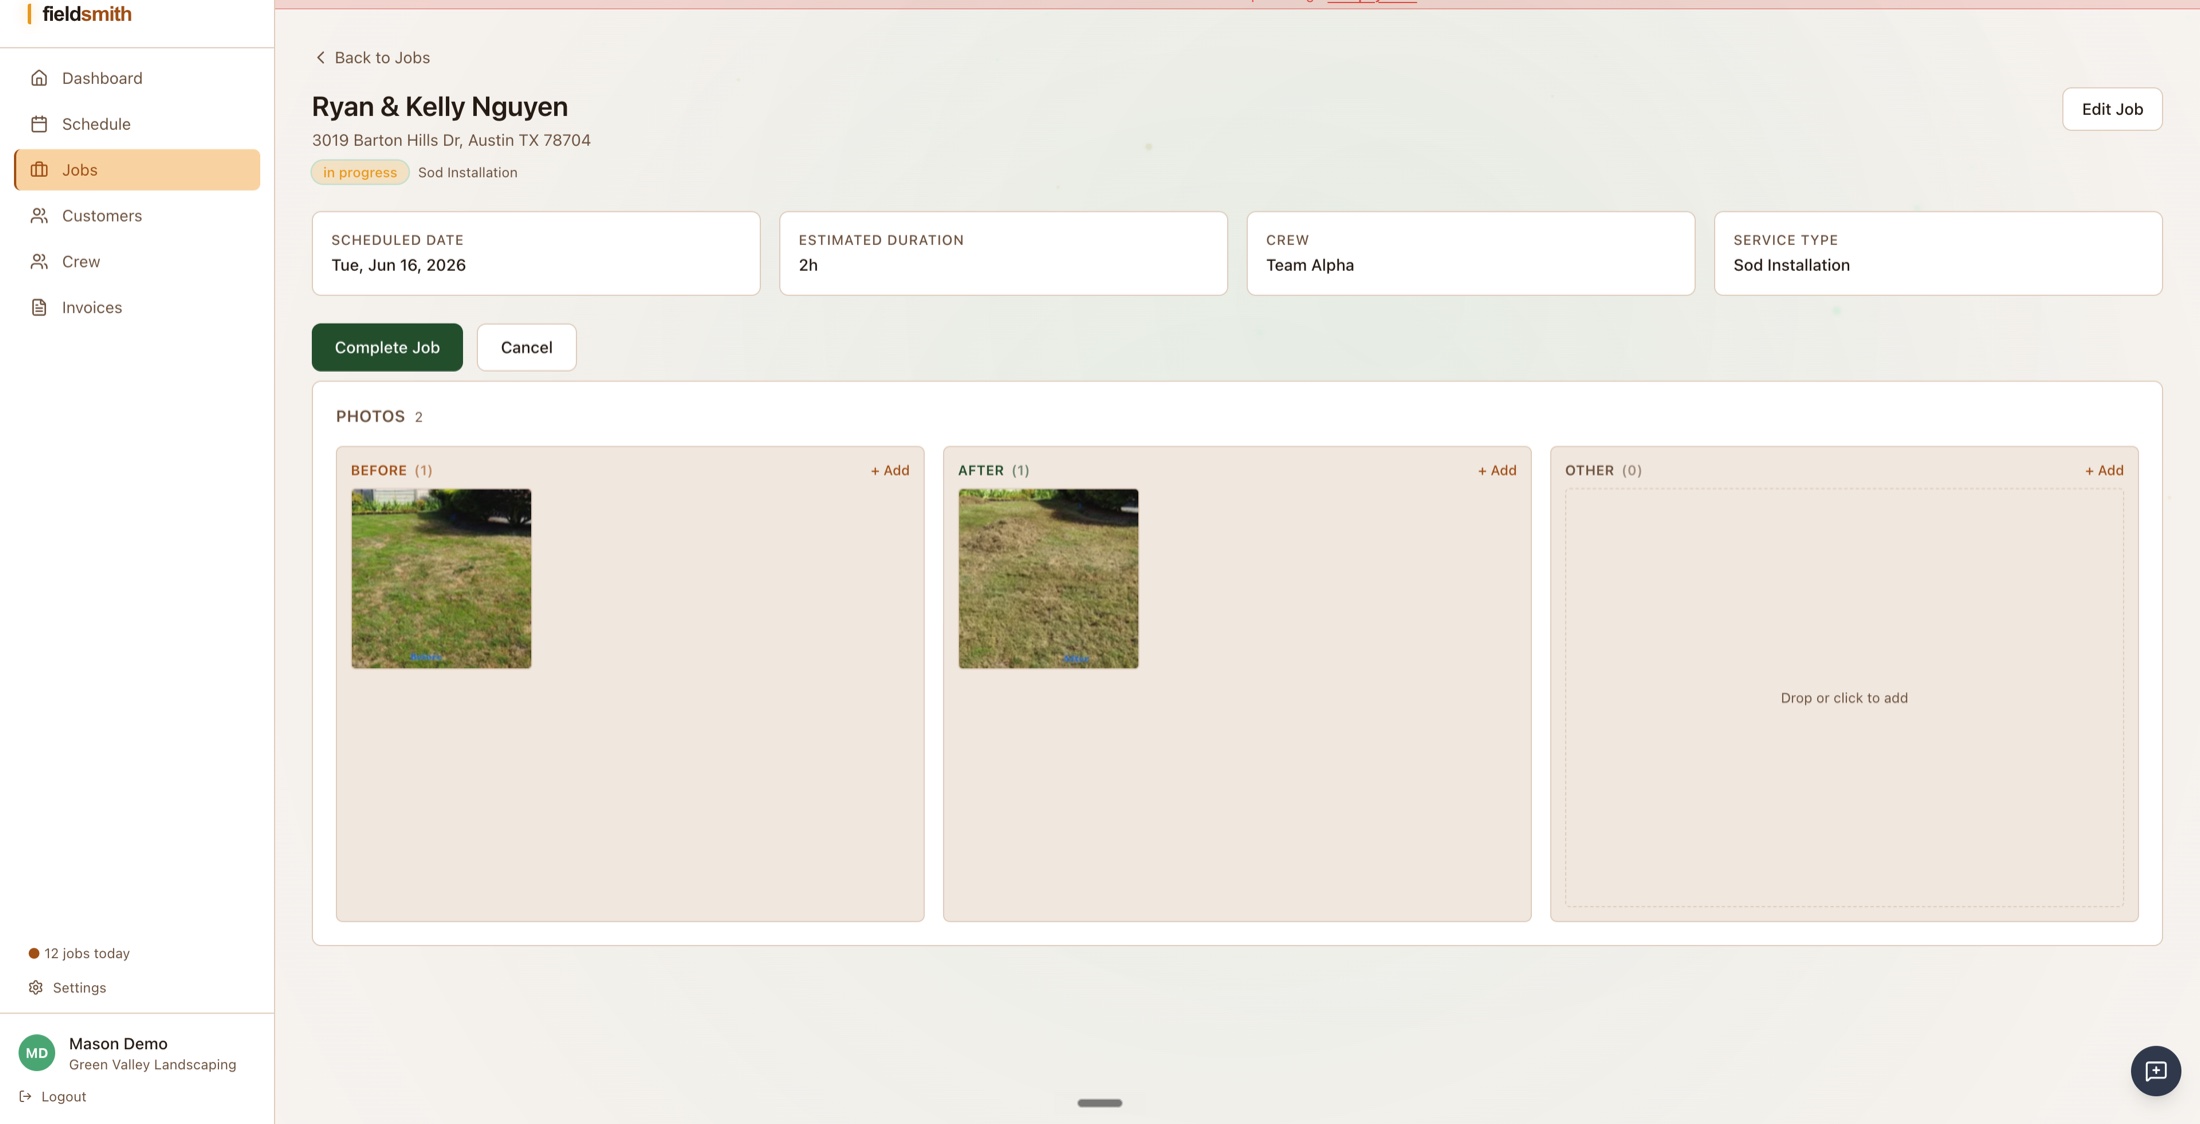This screenshot has width=2200, height=1124.
Task: Click the Dashboard home icon
Action: [x=39, y=78]
